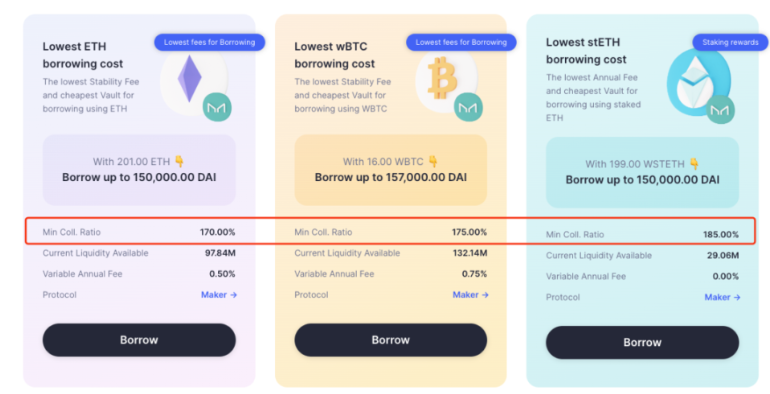The width and height of the screenshot is (770, 394).
Task: Click pointing-hand emoji beside 199.00 WSTETH
Action: [694, 163]
